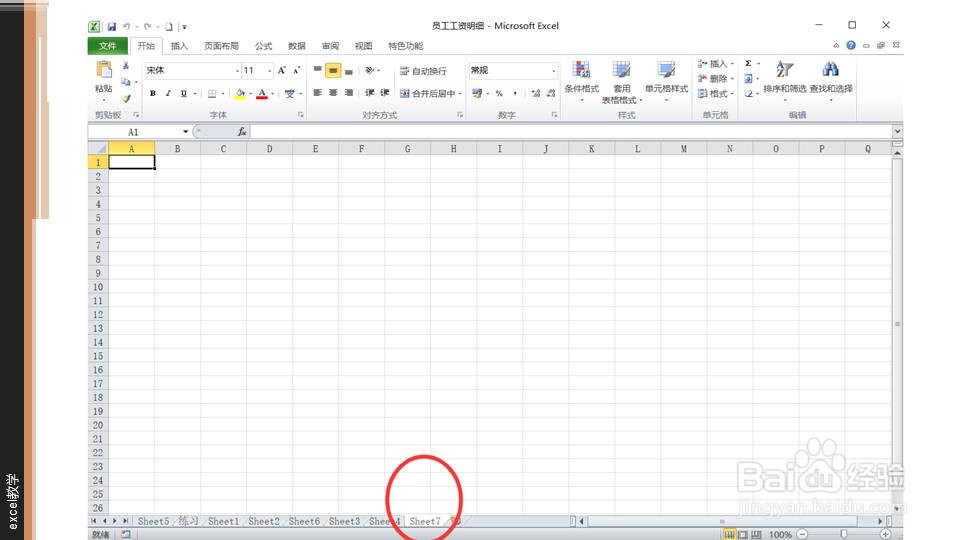Click the Paste clipboard icon
Screen dimensions: 960x540
click(x=104, y=70)
